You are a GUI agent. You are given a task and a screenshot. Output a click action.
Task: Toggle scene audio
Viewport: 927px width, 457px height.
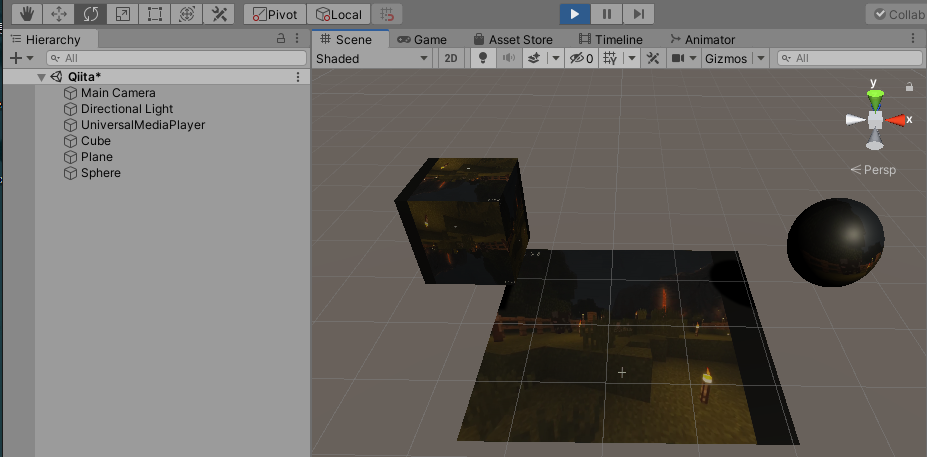[x=509, y=58]
